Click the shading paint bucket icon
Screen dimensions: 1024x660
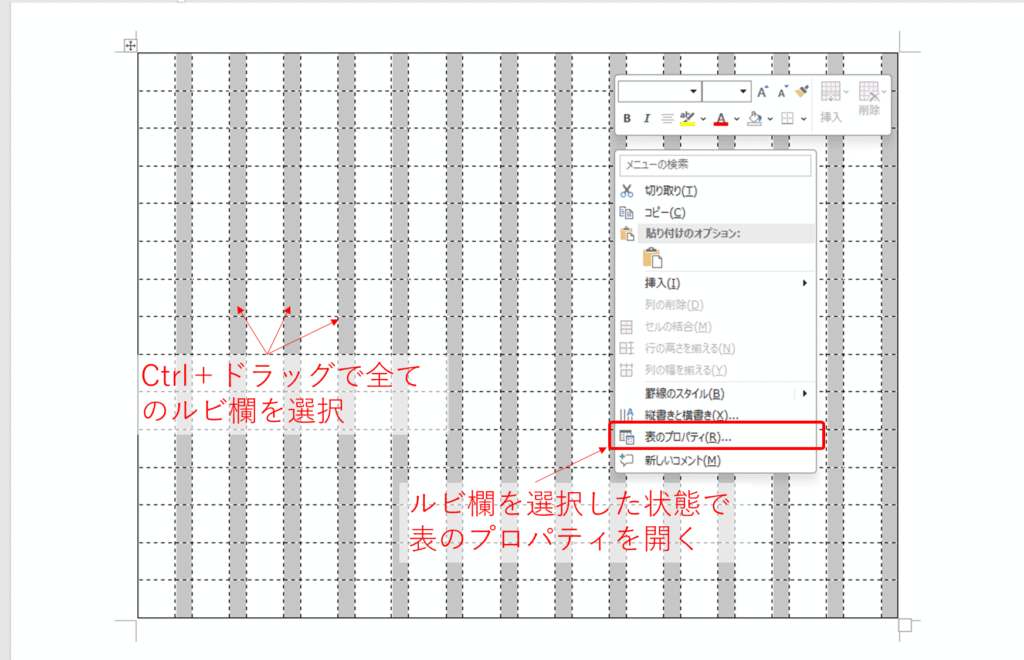pos(754,119)
